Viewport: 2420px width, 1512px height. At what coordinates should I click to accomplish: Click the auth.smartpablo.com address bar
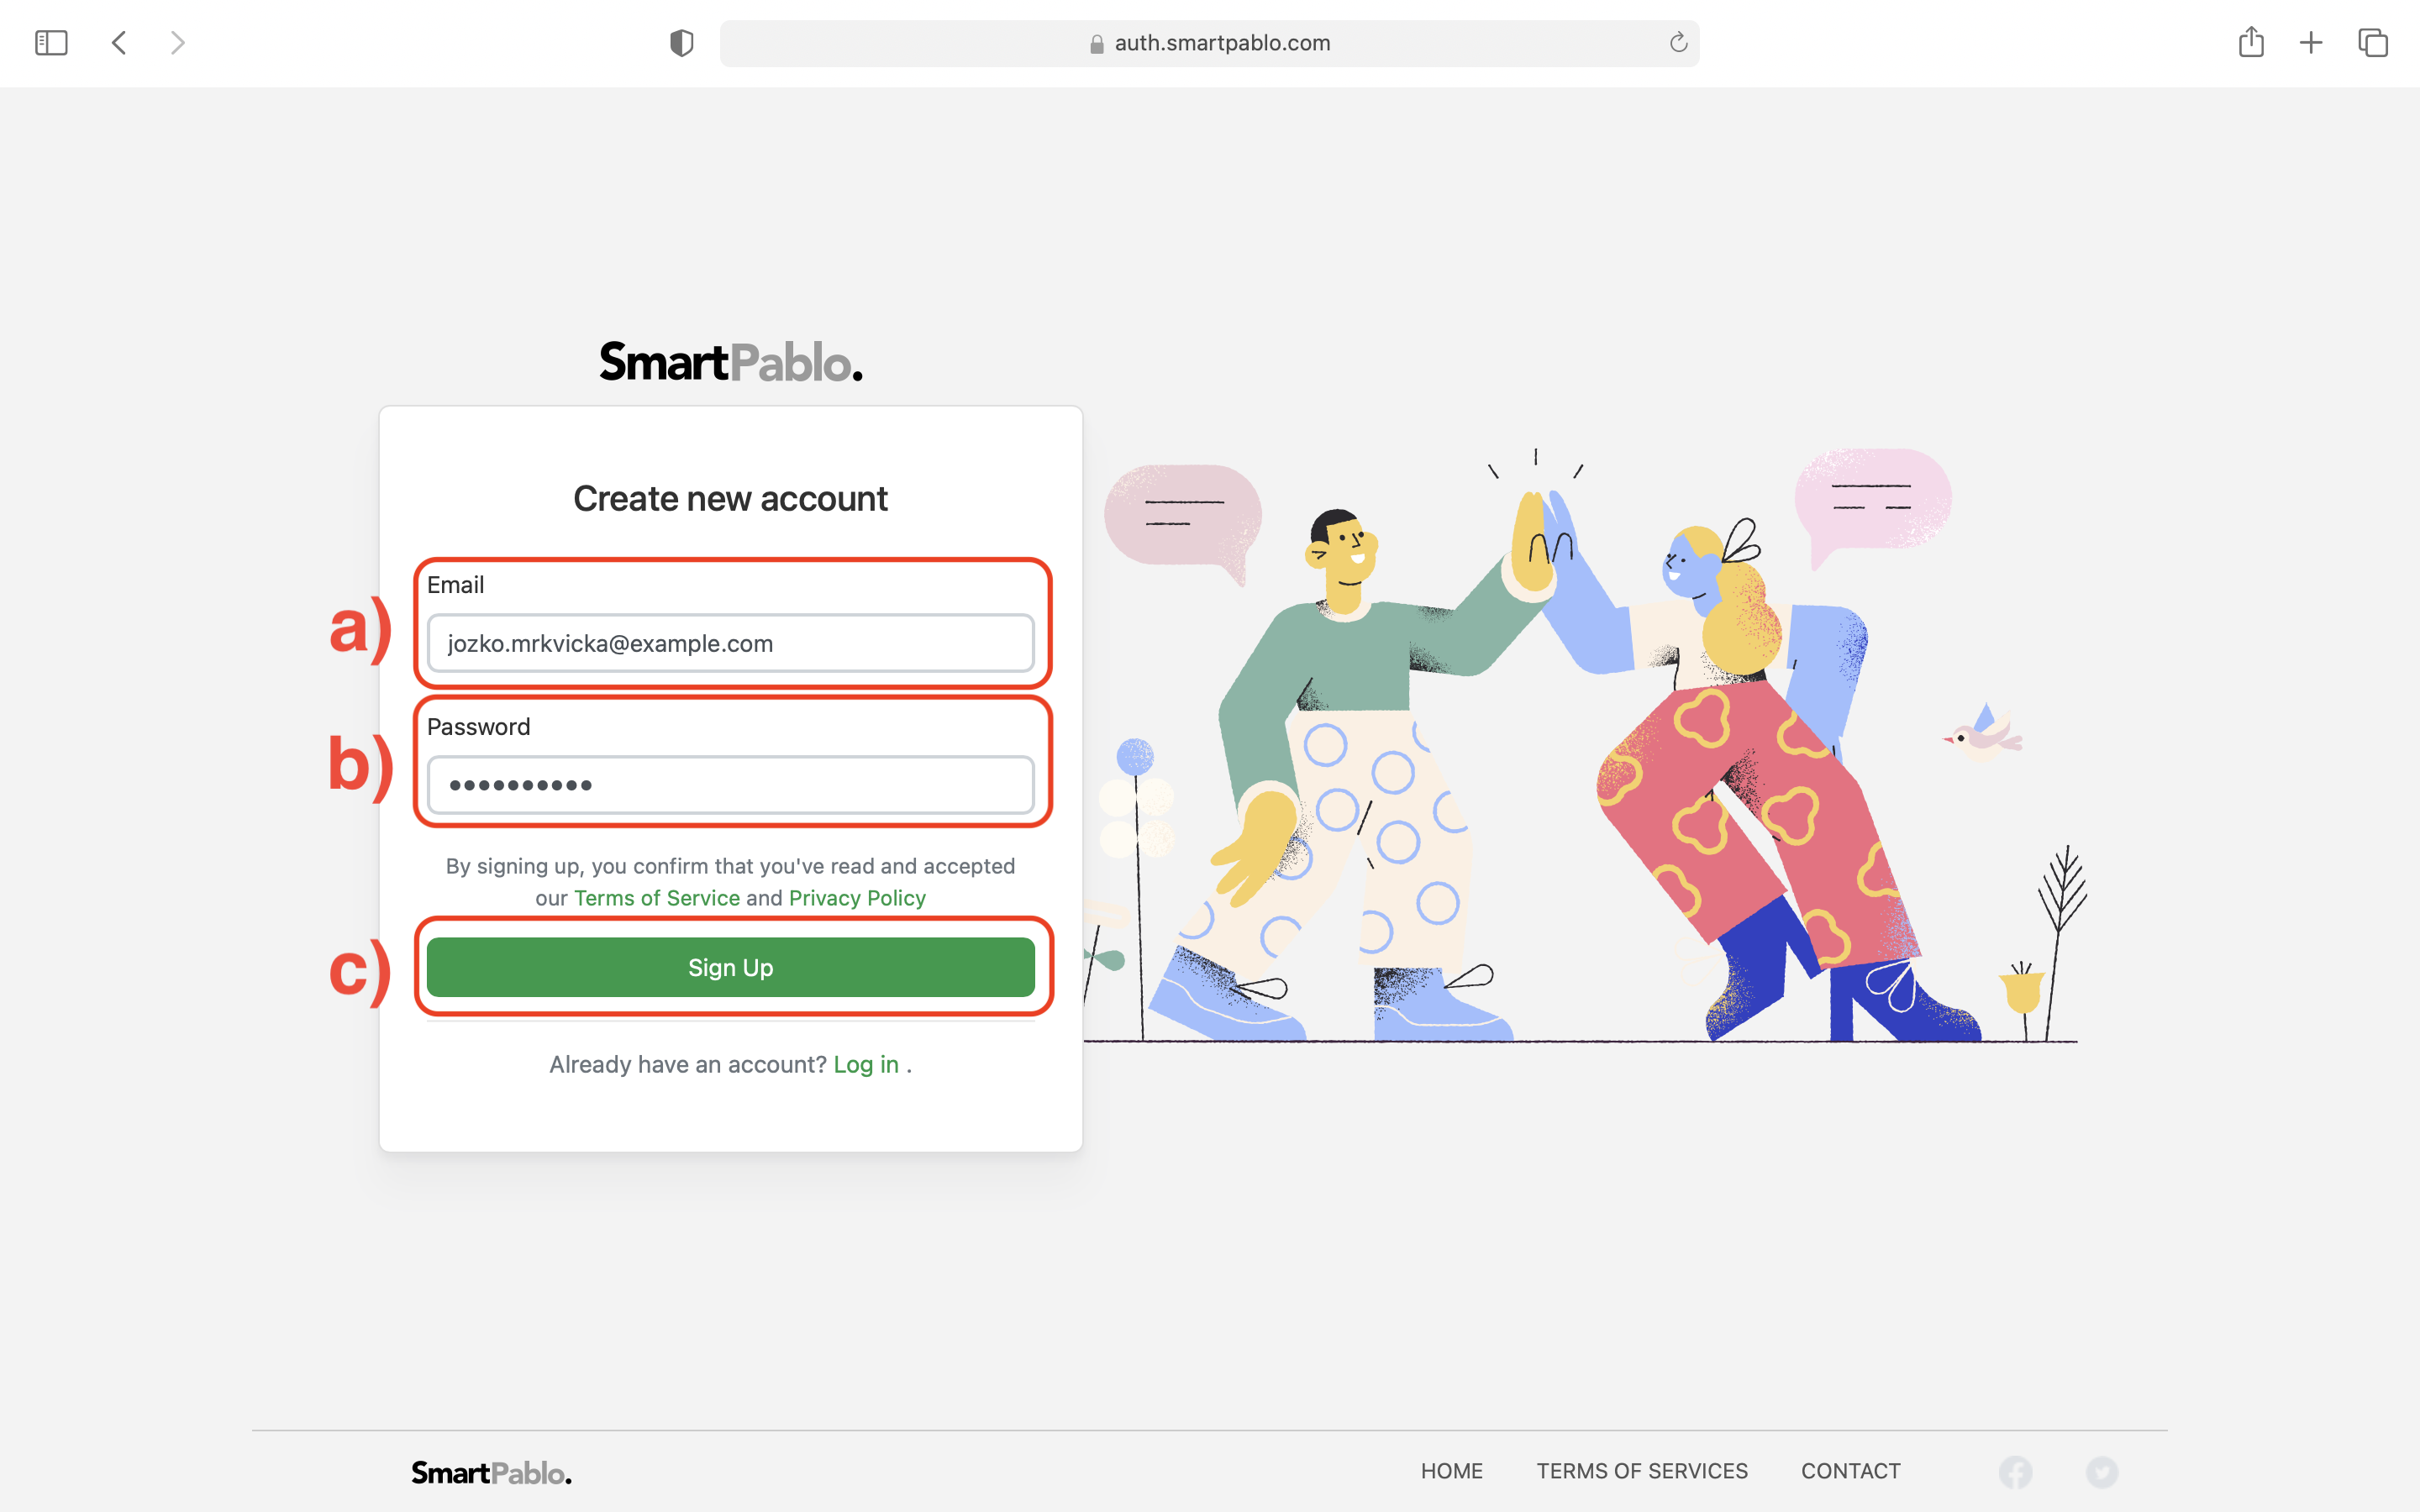(x=1209, y=43)
